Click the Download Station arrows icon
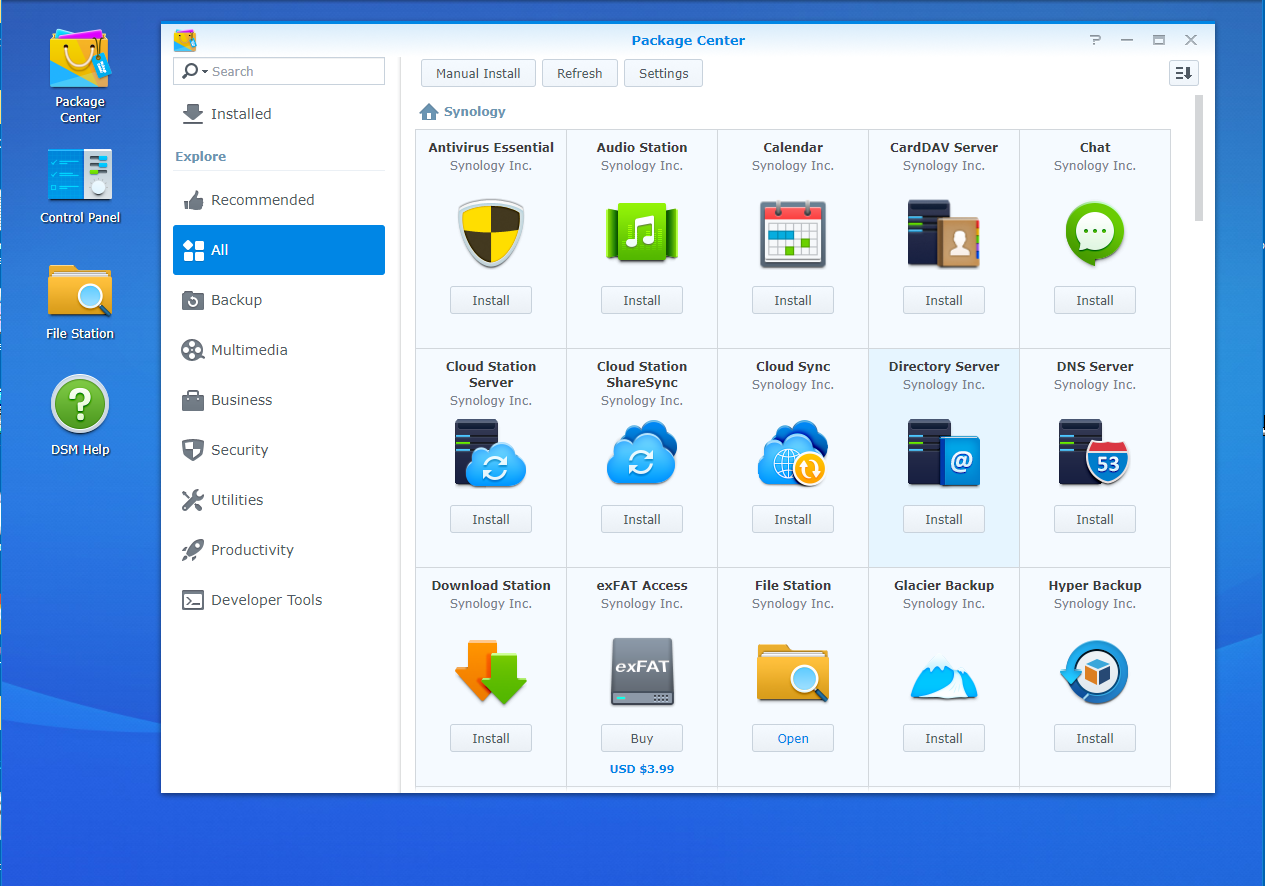The width and height of the screenshot is (1265, 886). point(491,672)
